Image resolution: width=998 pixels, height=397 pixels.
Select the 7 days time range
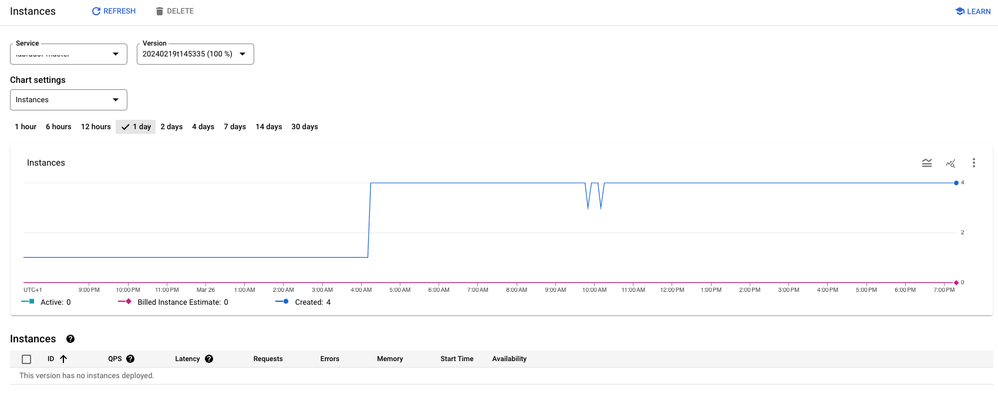234,127
